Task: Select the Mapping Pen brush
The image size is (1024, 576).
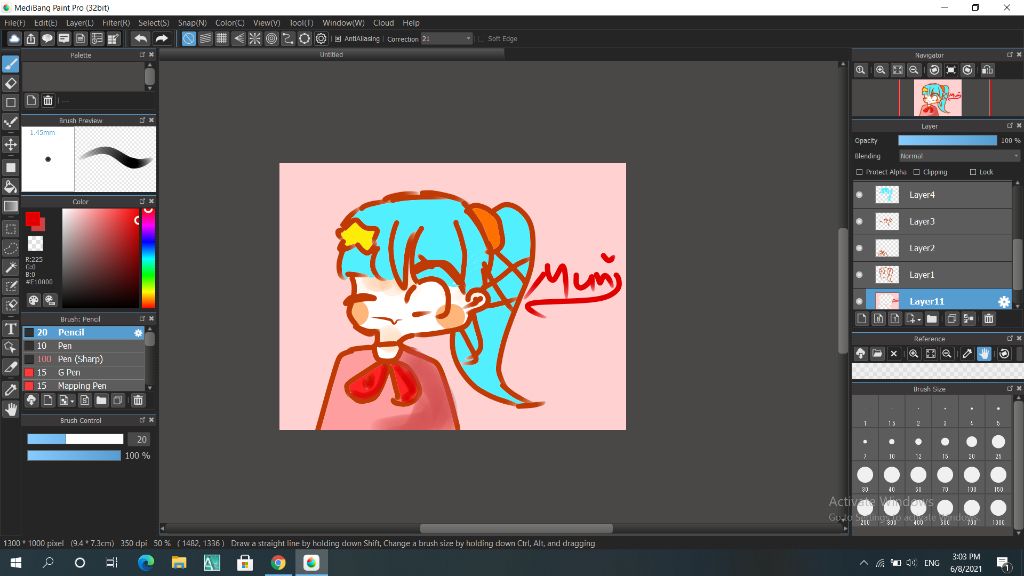Action: (84, 386)
